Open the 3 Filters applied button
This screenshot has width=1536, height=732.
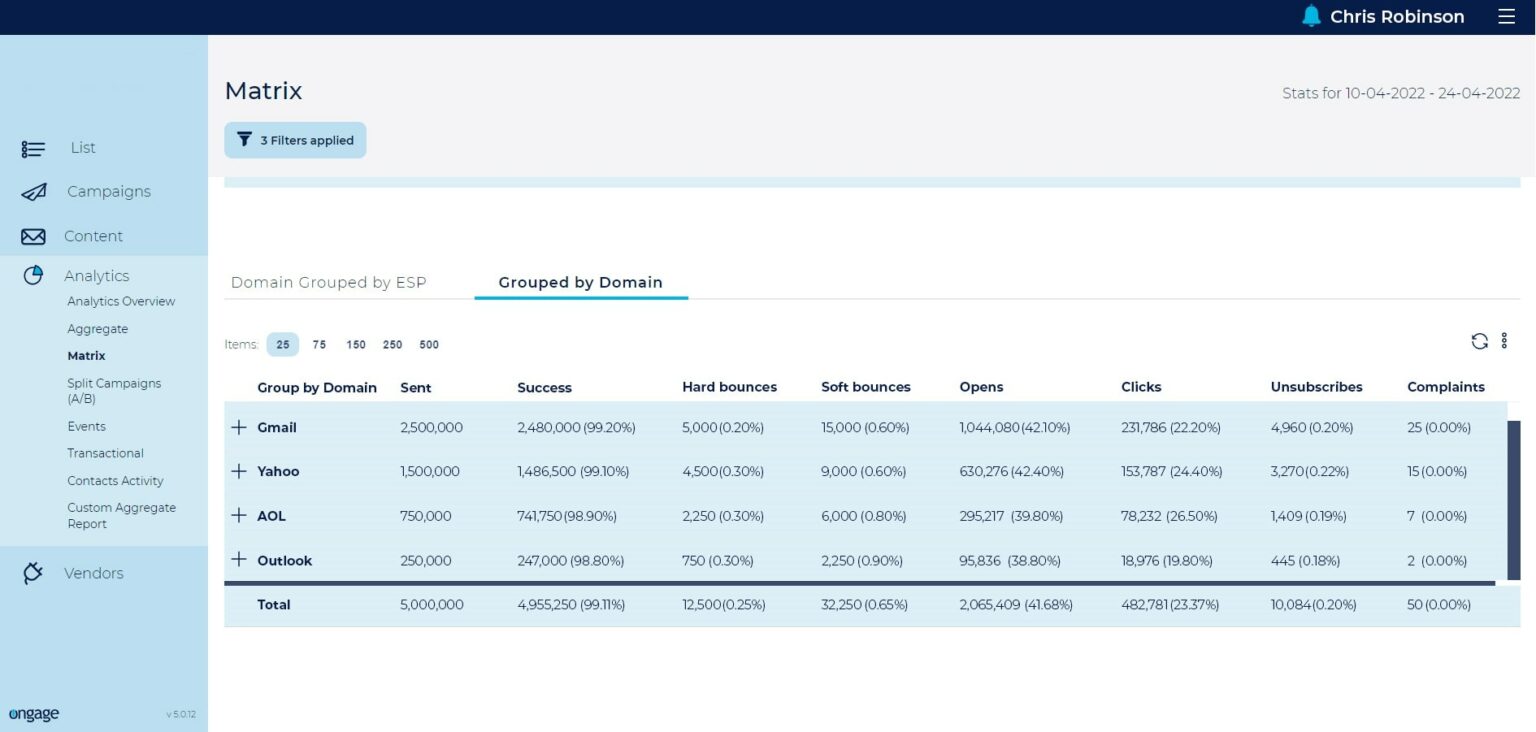point(295,140)
